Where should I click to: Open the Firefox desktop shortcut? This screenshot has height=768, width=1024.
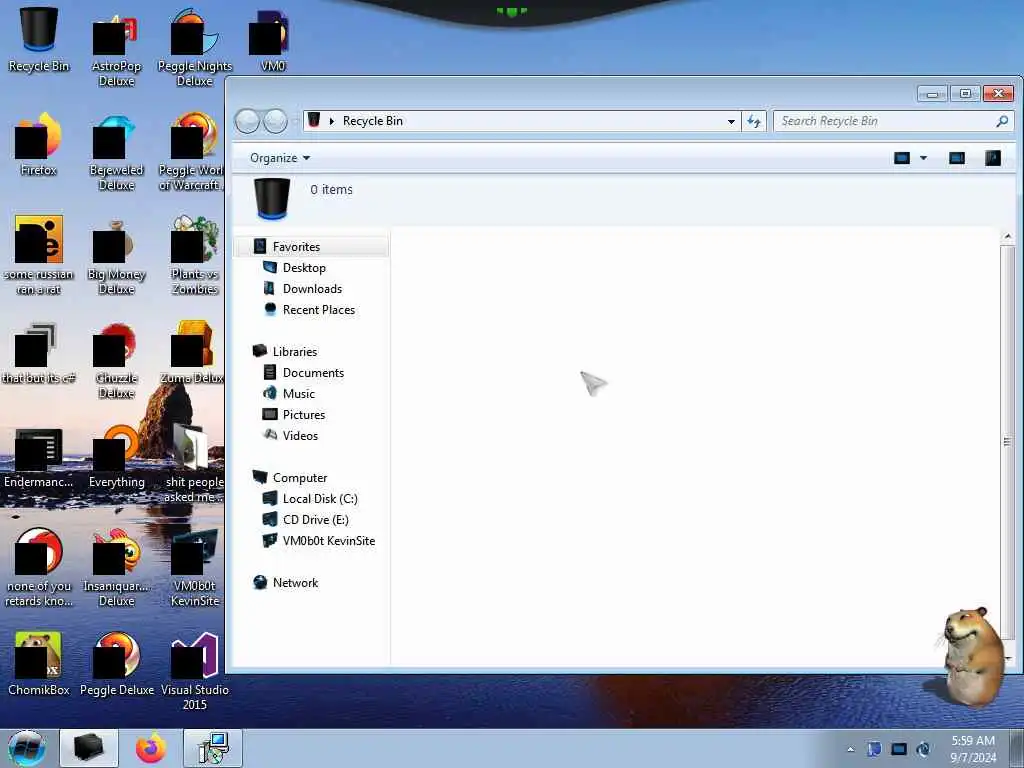click(39, 144)
